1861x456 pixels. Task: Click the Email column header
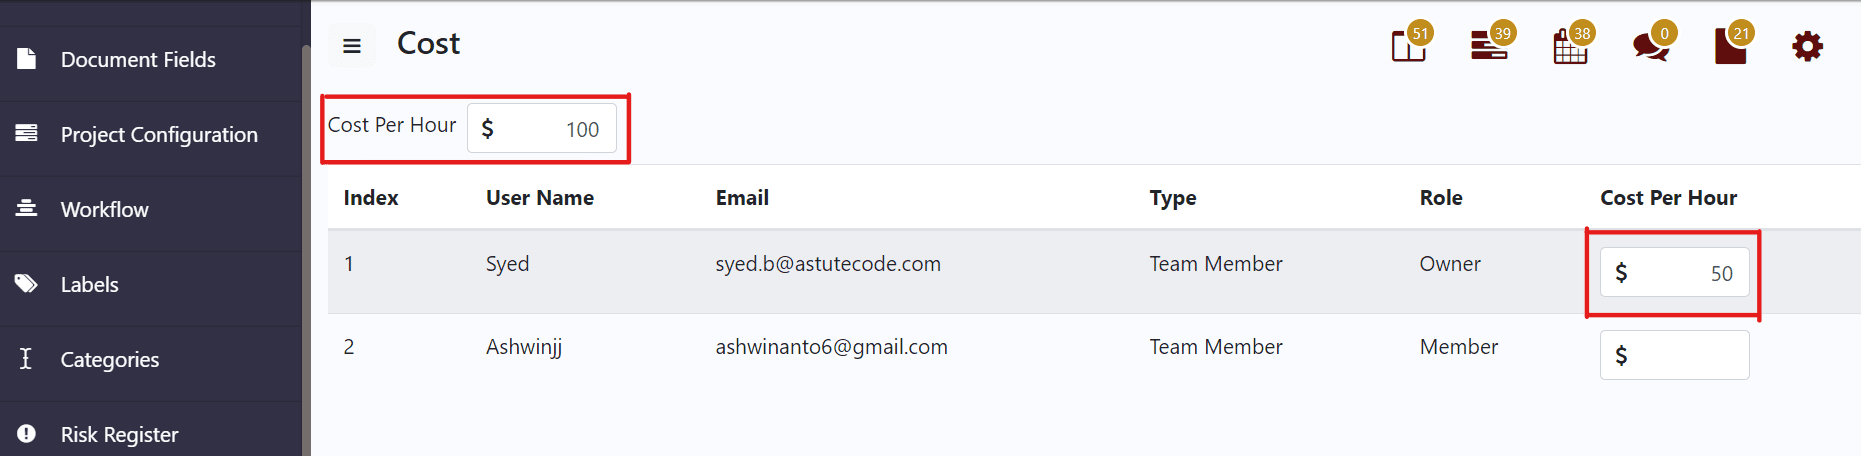[x=742, y=198]
